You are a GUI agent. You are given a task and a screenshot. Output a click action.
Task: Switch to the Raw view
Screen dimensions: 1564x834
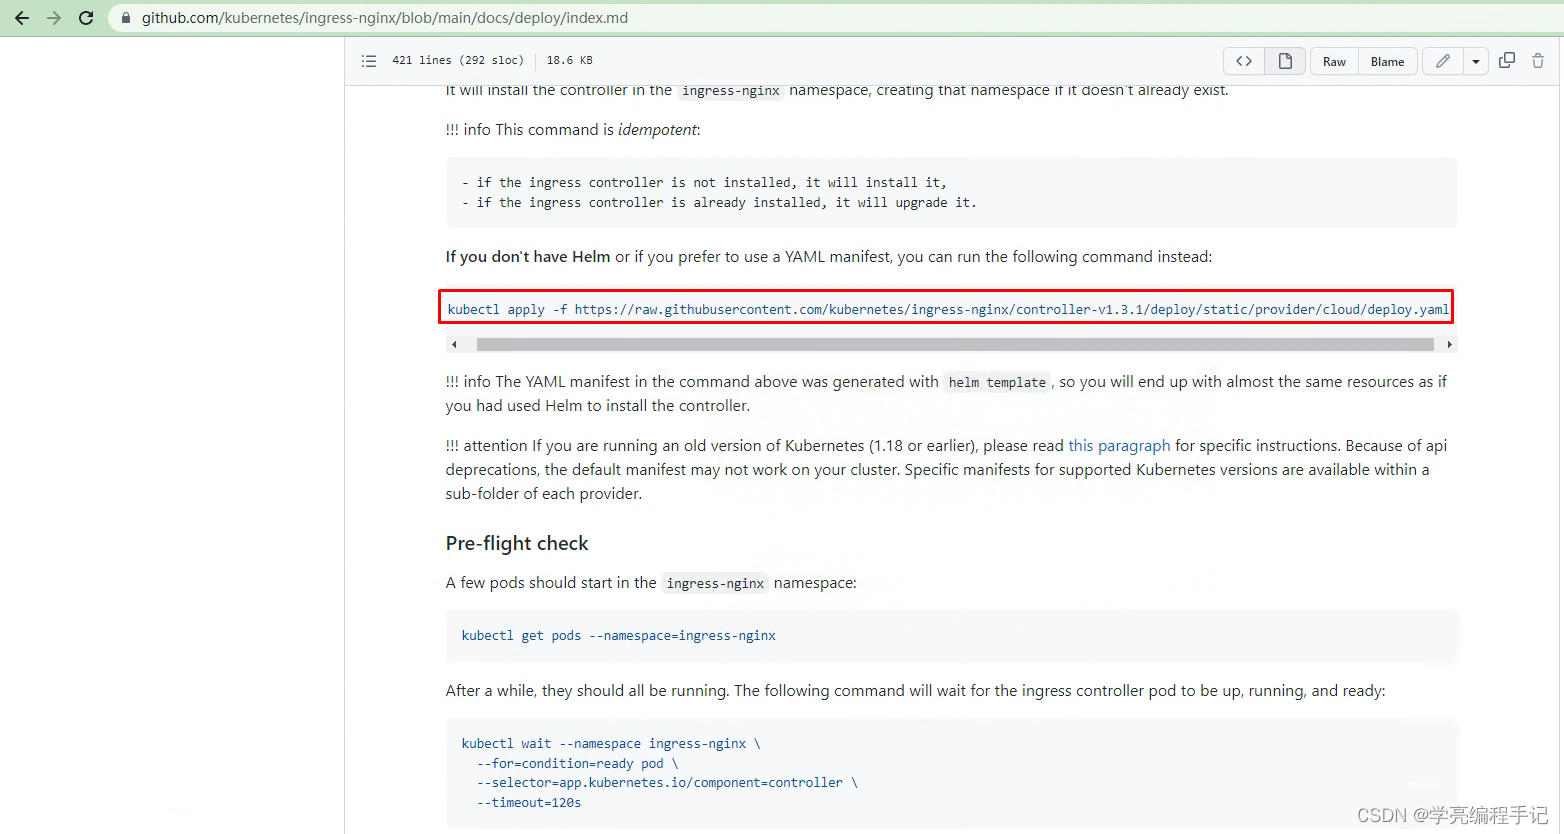tap(1333, 61)
